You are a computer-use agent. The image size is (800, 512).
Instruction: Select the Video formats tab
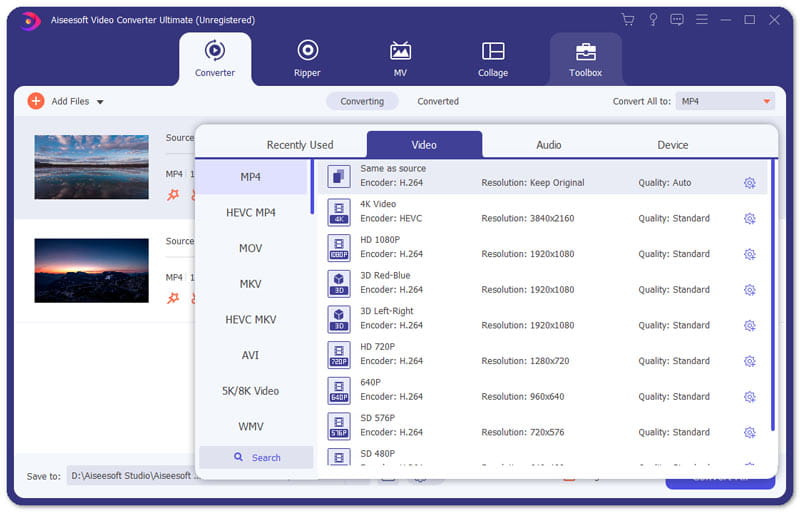point(424,145)
